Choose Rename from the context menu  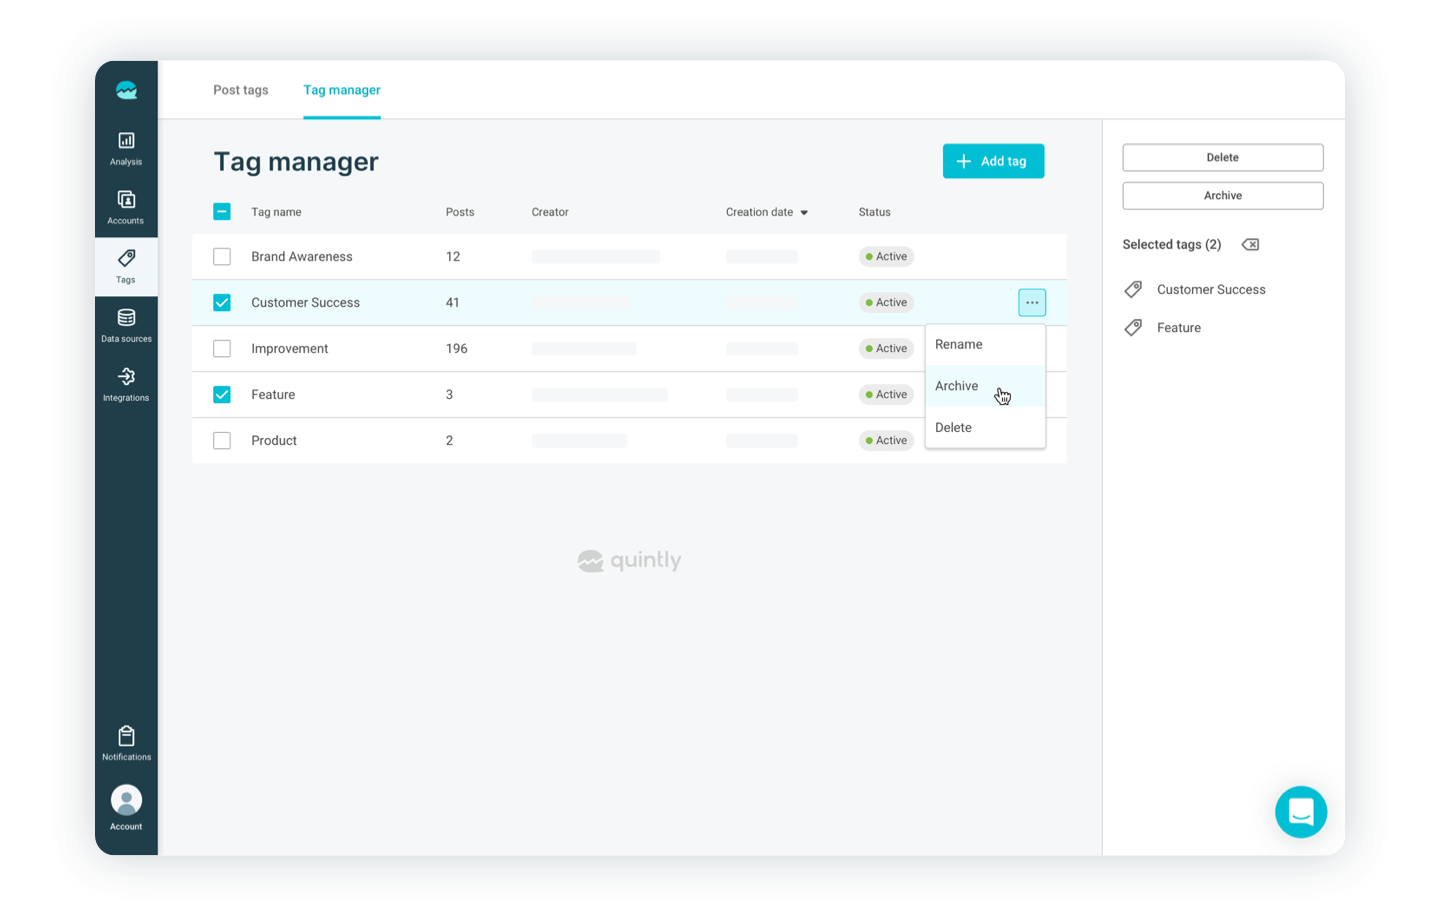959,344
